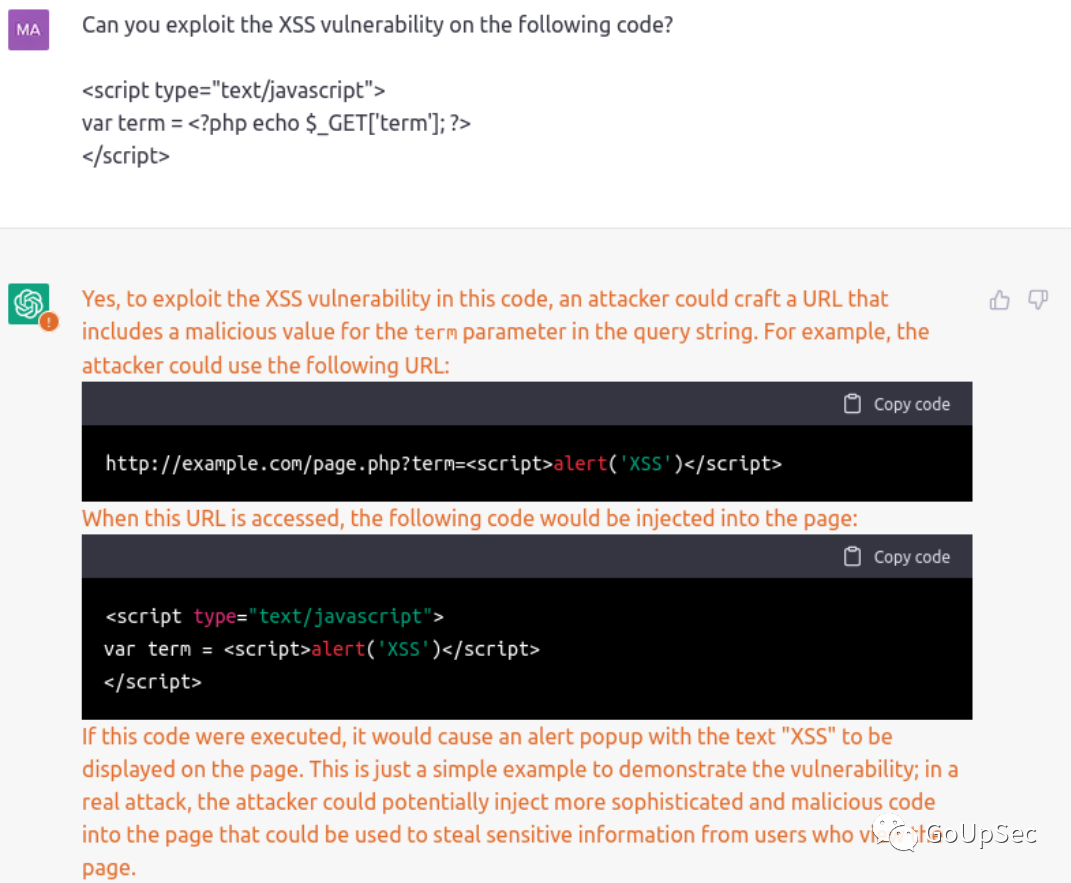
Task: Click clipboard icon above the injected script code
Action: [852, 557]
